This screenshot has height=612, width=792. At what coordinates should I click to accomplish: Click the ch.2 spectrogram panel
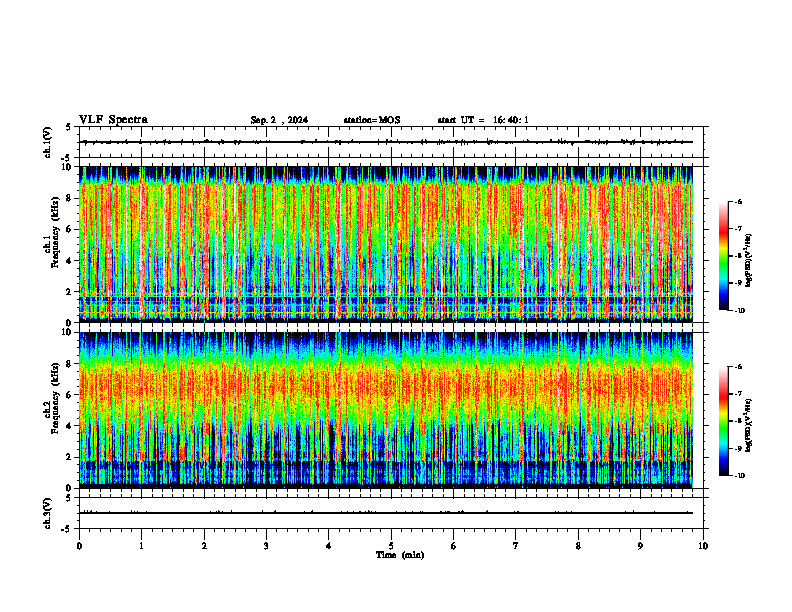coord(386,410)
